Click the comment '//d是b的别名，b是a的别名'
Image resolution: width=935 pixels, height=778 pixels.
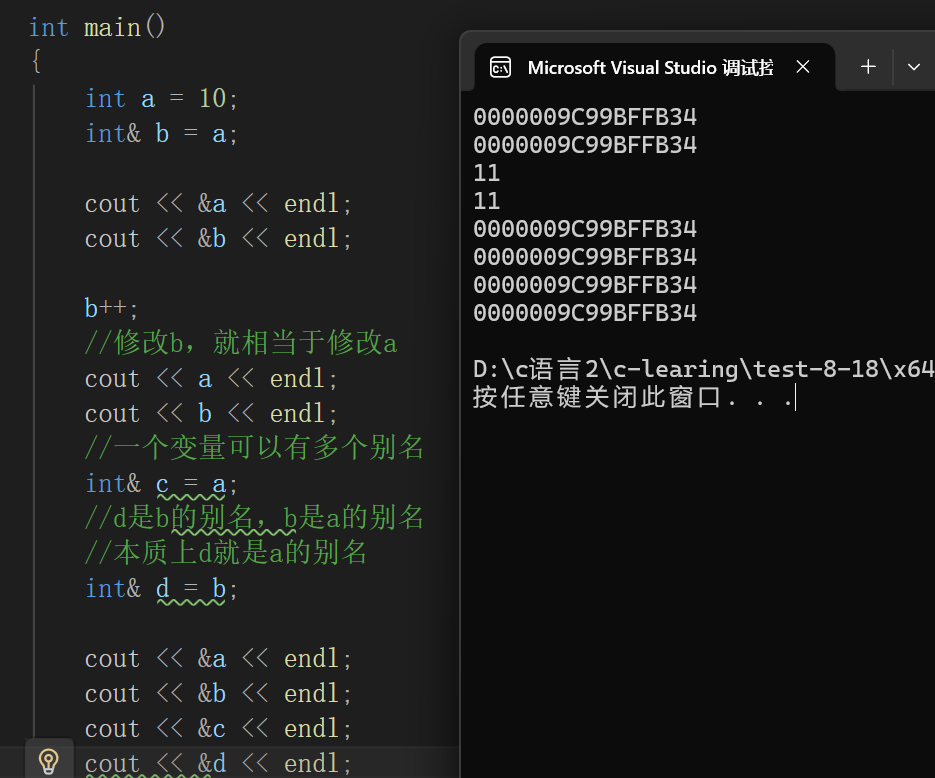(x=254, y=517)
